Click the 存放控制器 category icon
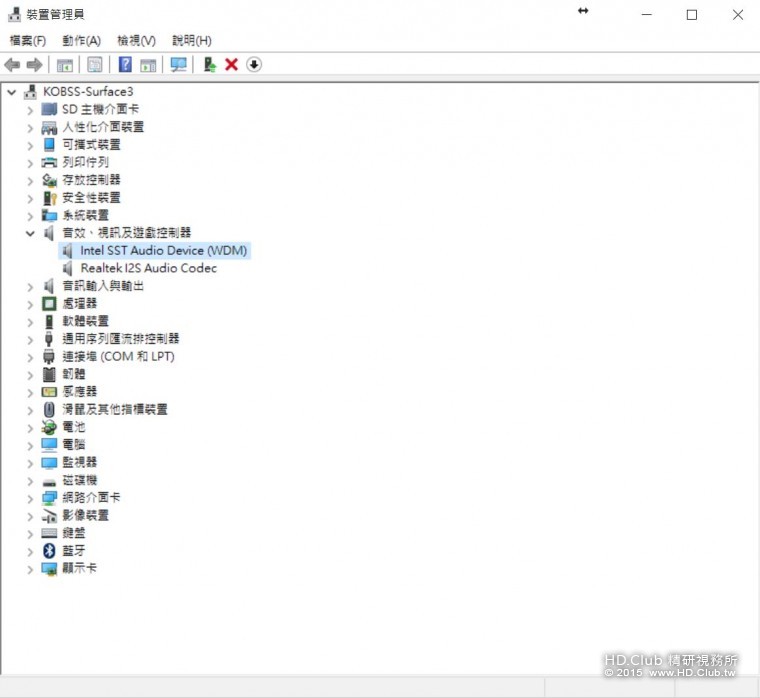 [x=49, y=180]
